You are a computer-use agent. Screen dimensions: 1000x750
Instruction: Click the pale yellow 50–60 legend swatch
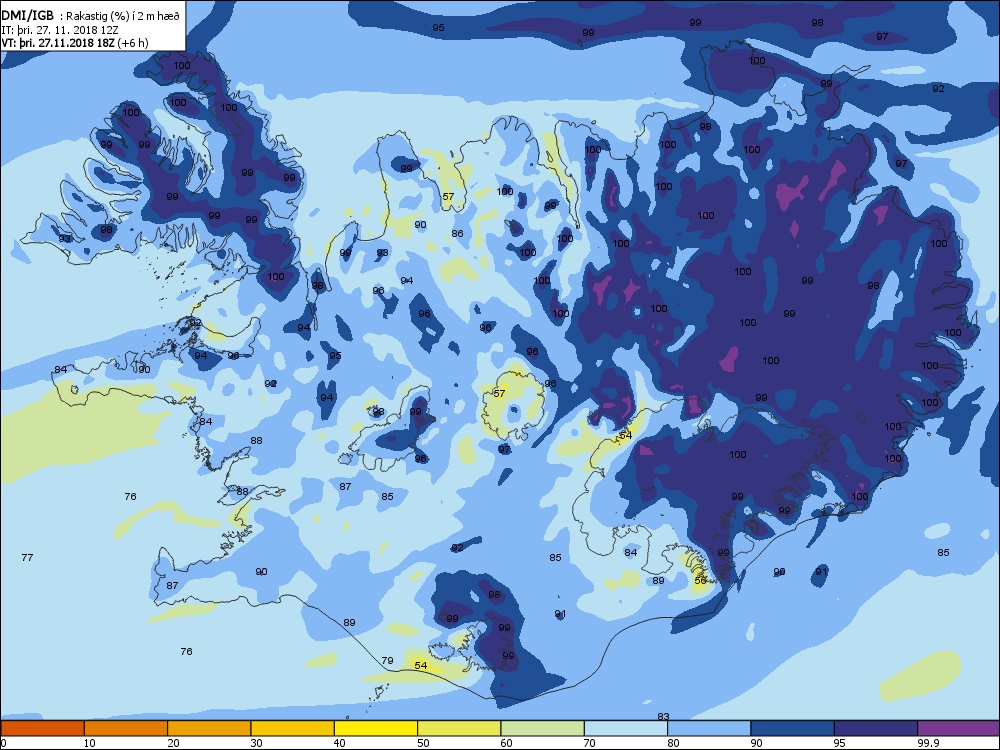459,728
